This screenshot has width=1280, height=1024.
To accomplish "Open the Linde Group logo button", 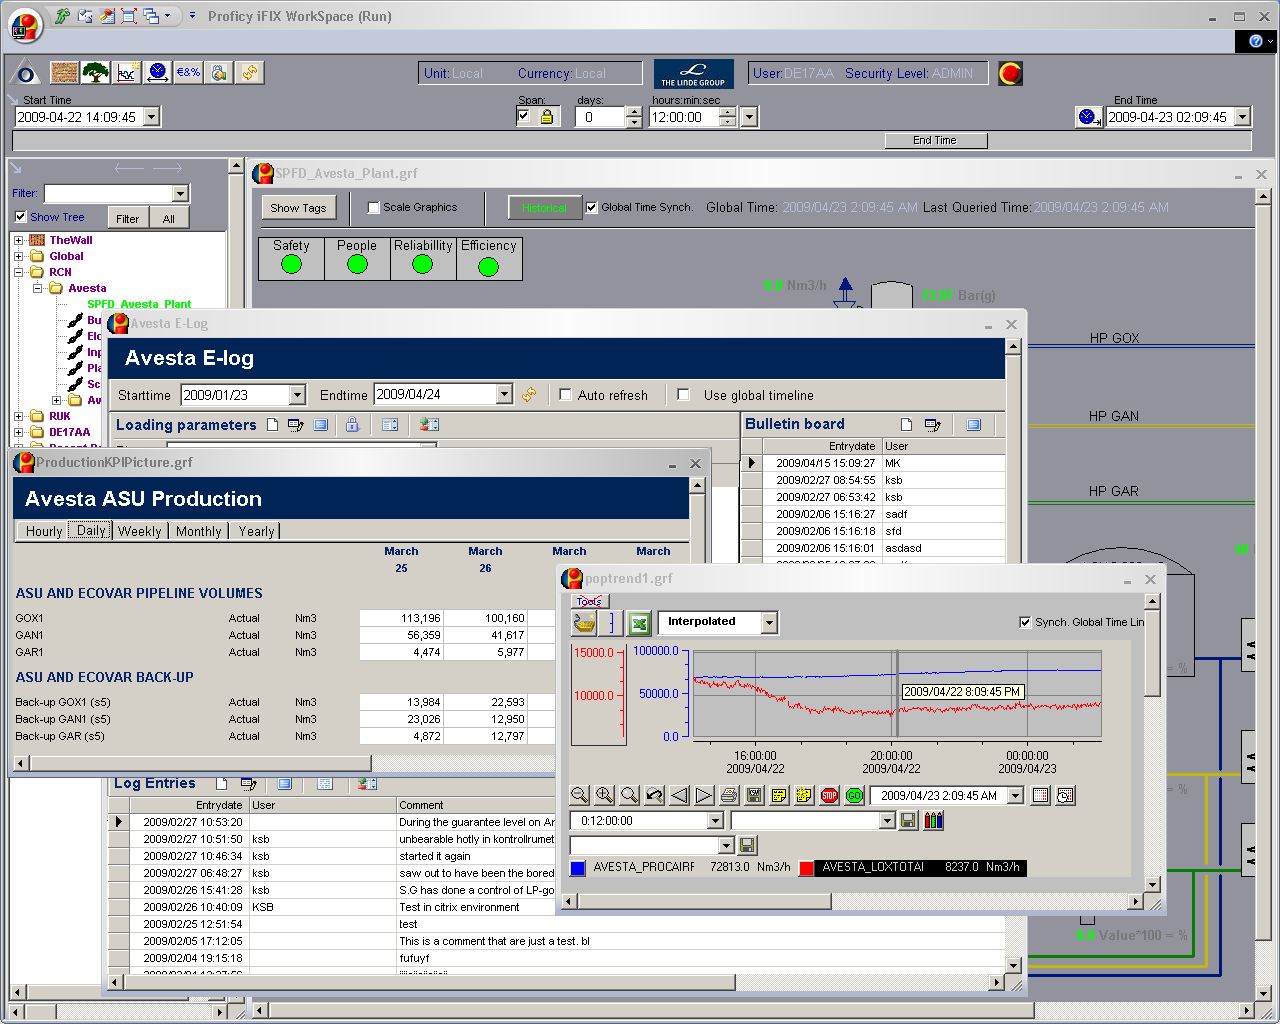I will pos(694,74).
